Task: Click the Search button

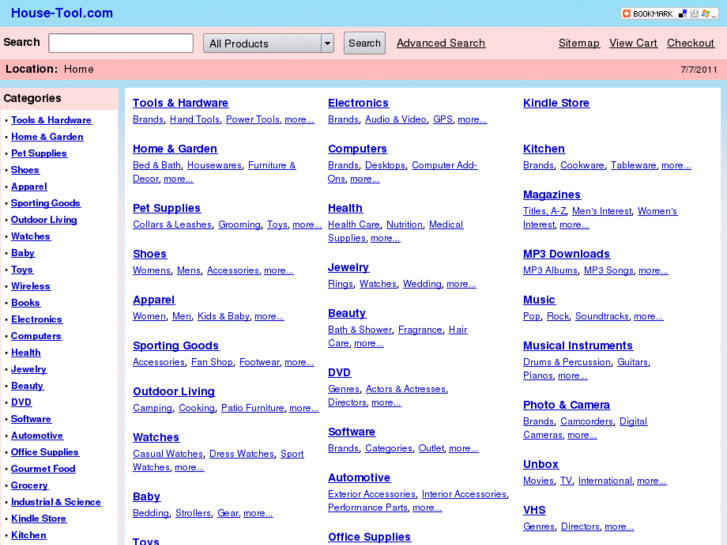Action: (x=364, y=43)
